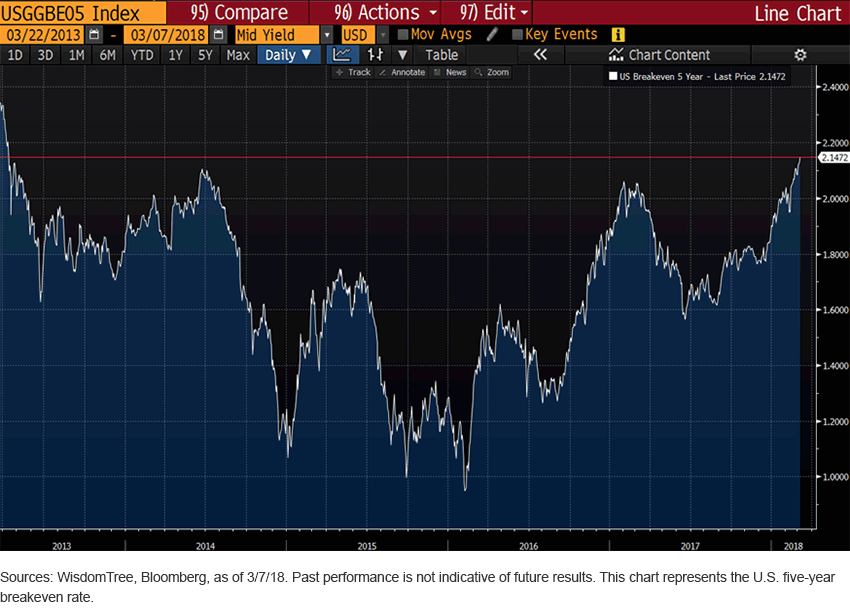Click the 1.6000 y-axis label
This screenshot has height=614, width=850.
pos(835,310)
